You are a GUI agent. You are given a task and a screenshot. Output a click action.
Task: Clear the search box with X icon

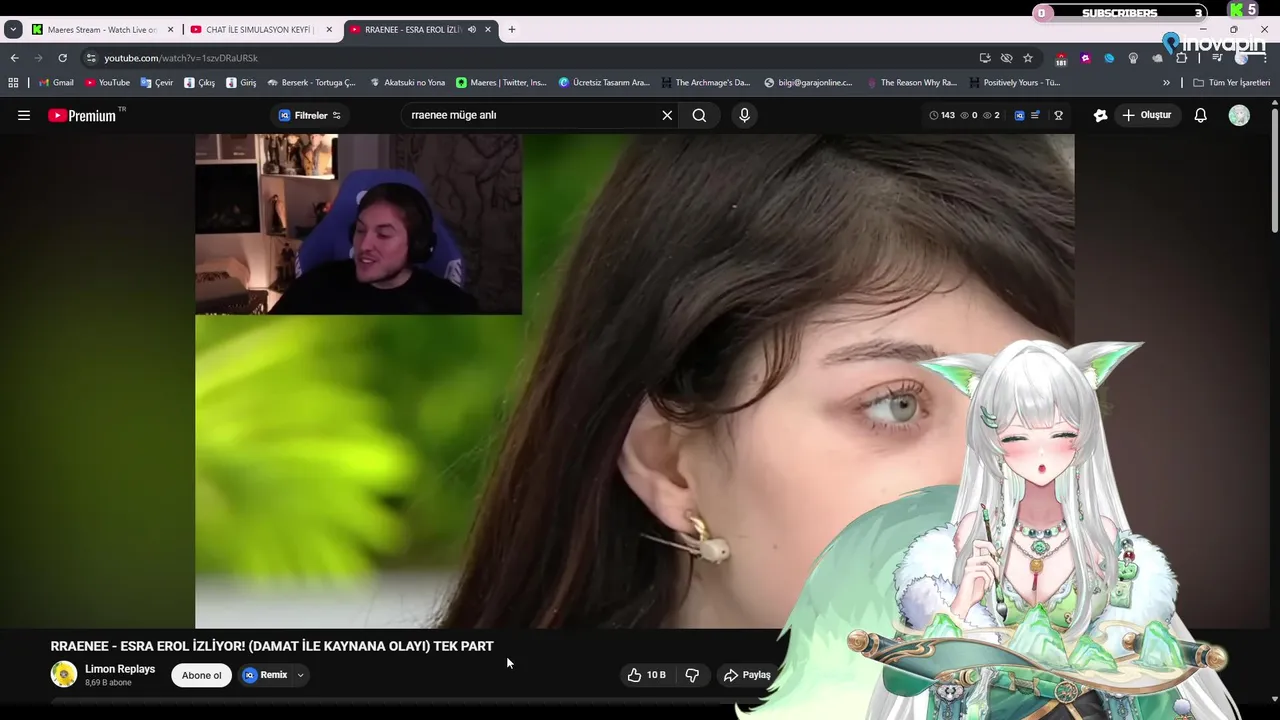pyautogui.click(x=667, y=115)
